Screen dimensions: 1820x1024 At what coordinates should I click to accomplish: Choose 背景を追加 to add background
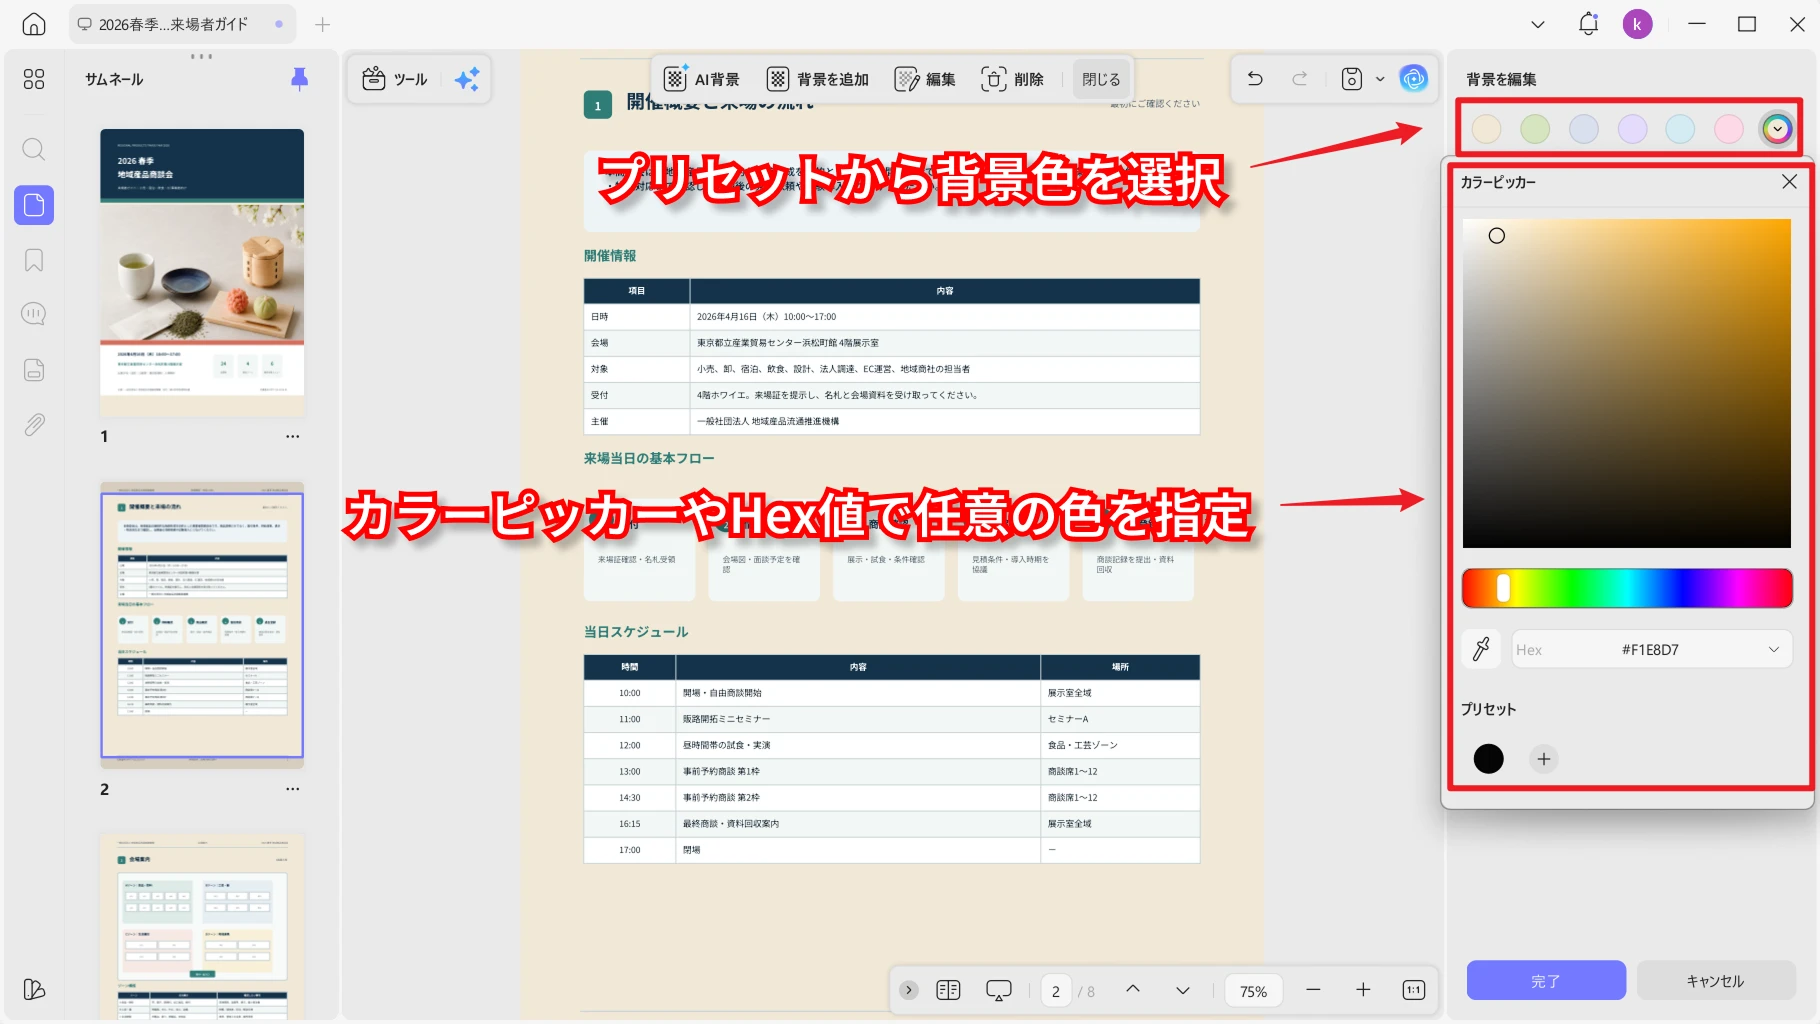click(x=818, y=79)
